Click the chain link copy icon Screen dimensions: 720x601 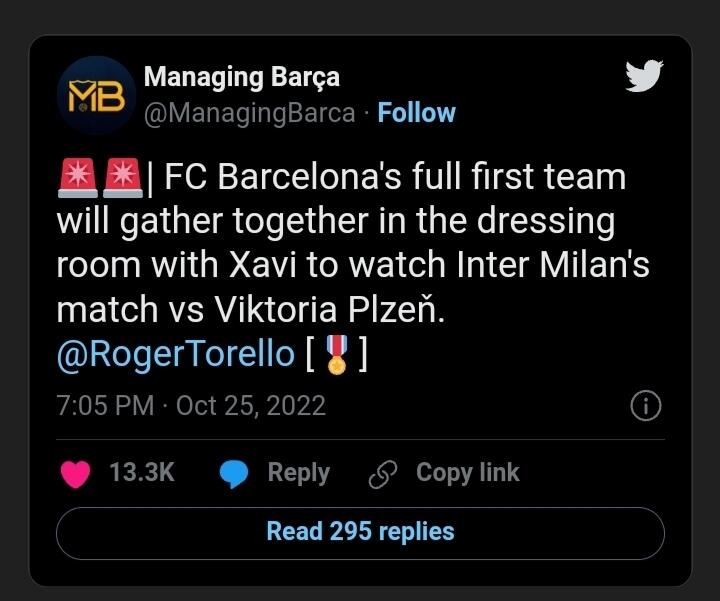(383, 474)
